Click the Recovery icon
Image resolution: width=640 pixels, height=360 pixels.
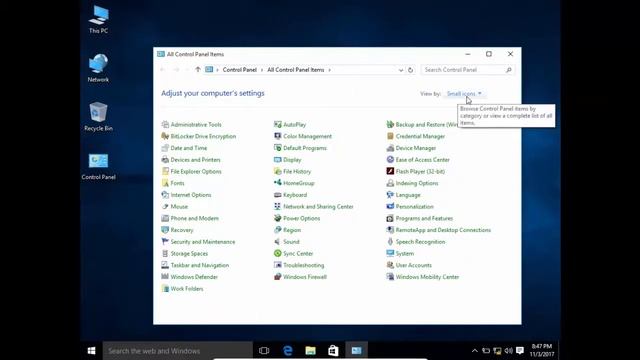165,230
